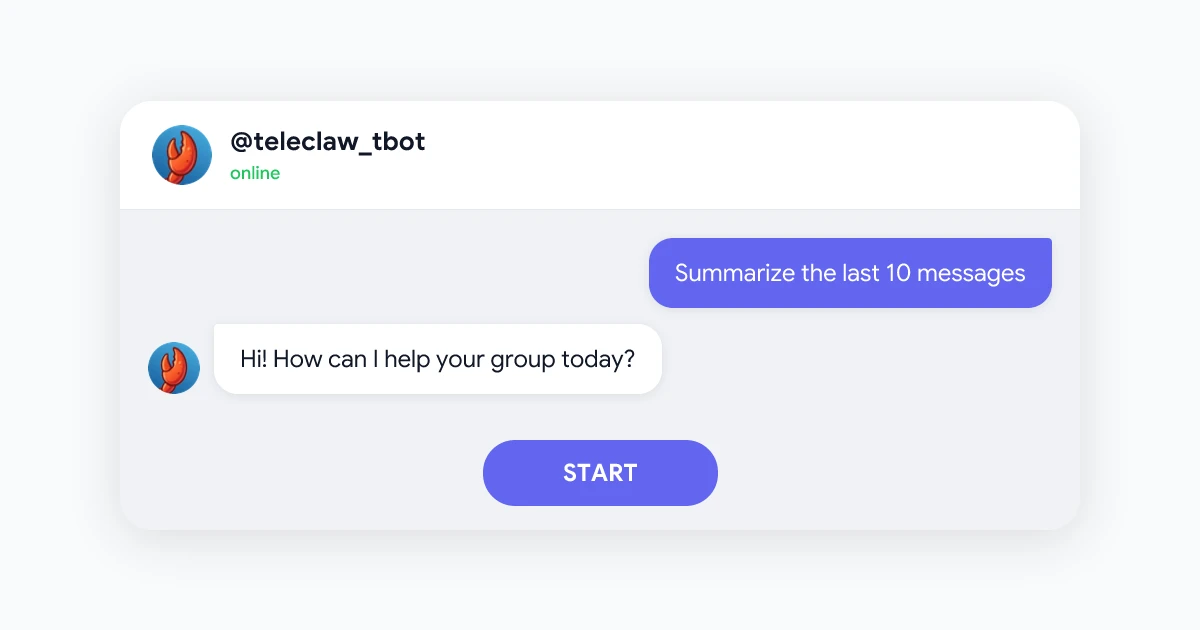The width and height of the screenshot is (1200, 630).
Task: Click the word 'Summarize' in sent message
Action: 722,273
